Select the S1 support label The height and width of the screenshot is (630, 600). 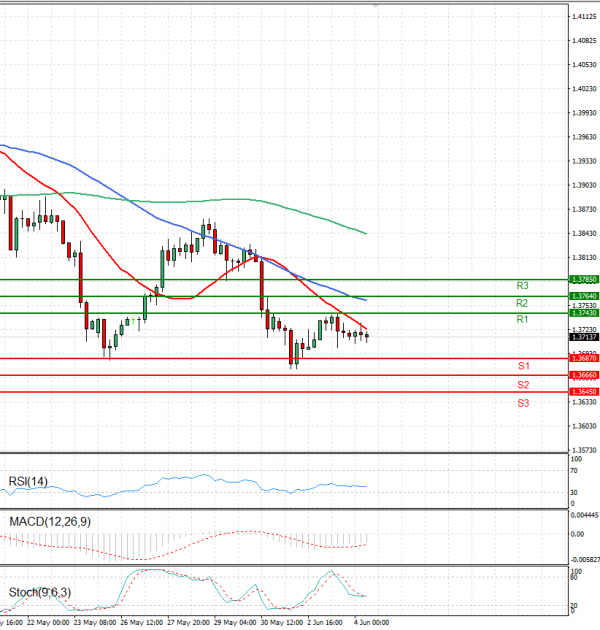point(524,366)
